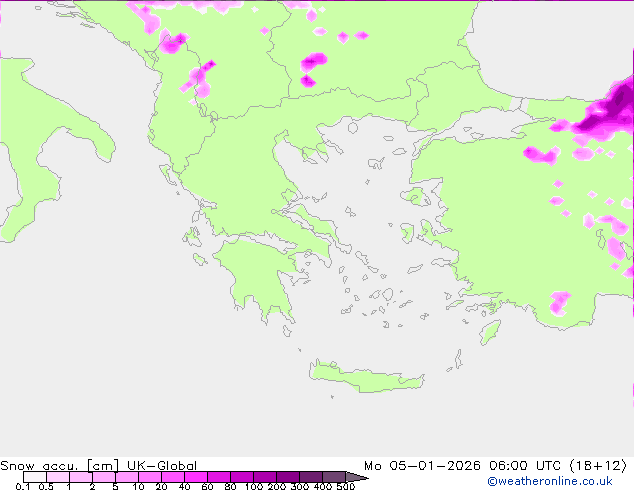Click the 0.1–0.5 cm lightest legend swatch

[x=35, y=477]
